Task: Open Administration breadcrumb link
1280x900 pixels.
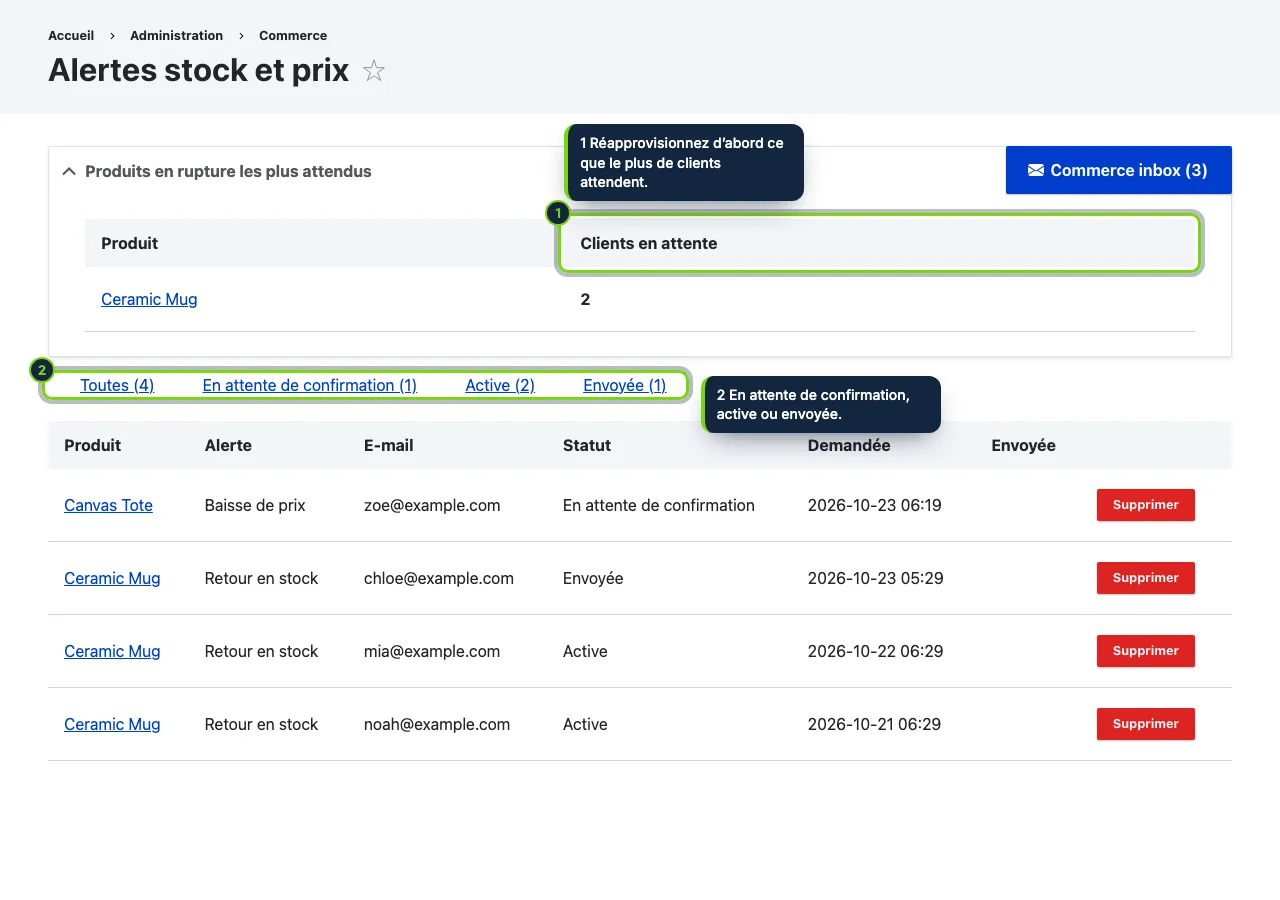Action: pos(176,35)
